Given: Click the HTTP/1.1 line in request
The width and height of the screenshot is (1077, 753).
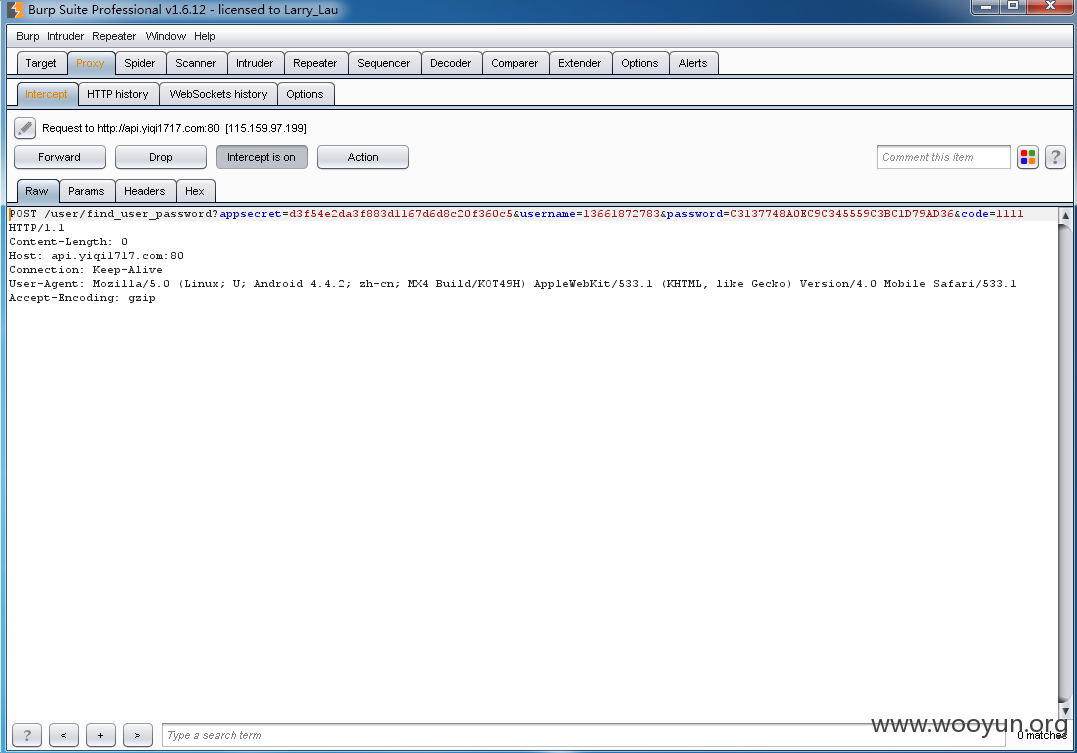Looking at the screenshot, I should (x=36, y=228).
